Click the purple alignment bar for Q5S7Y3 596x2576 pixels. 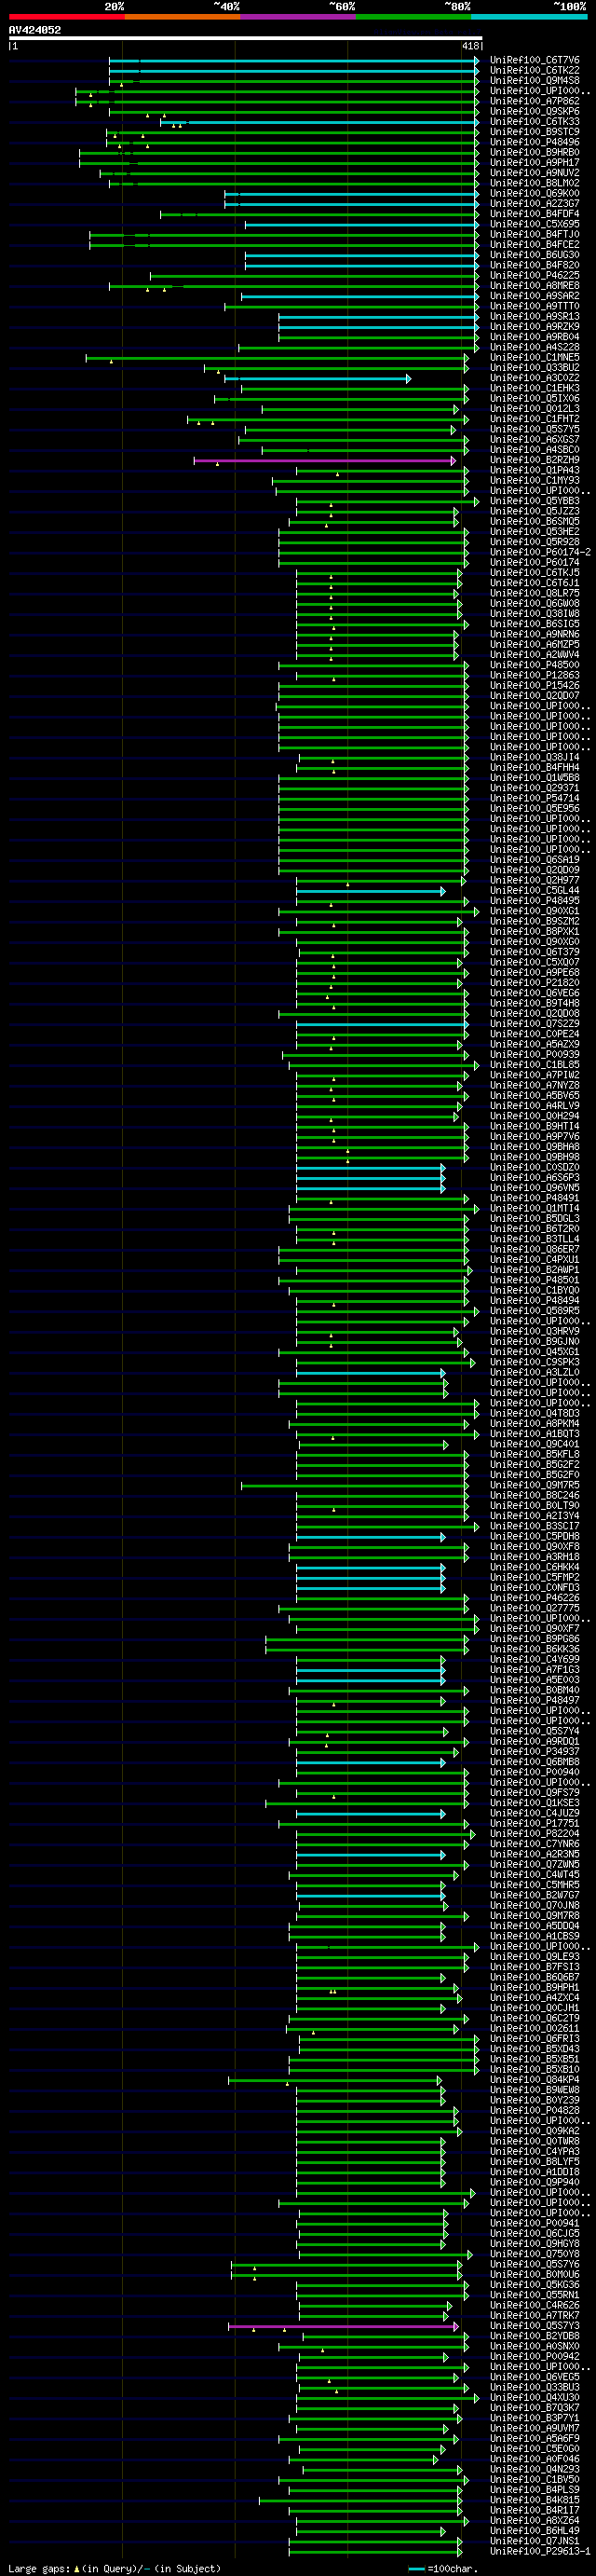[343, 2326]
